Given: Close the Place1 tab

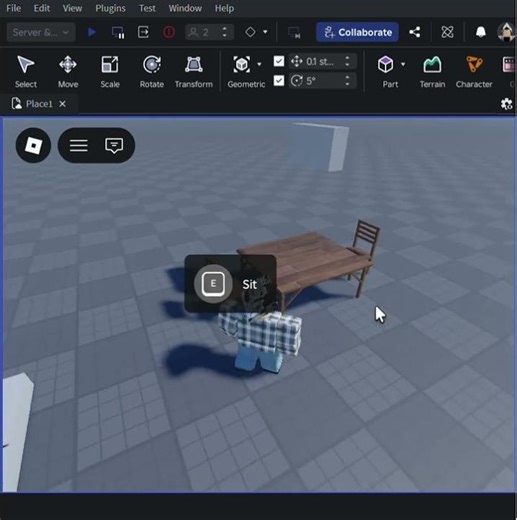Looking at the screenshot, I should click(x=62, y=104).
